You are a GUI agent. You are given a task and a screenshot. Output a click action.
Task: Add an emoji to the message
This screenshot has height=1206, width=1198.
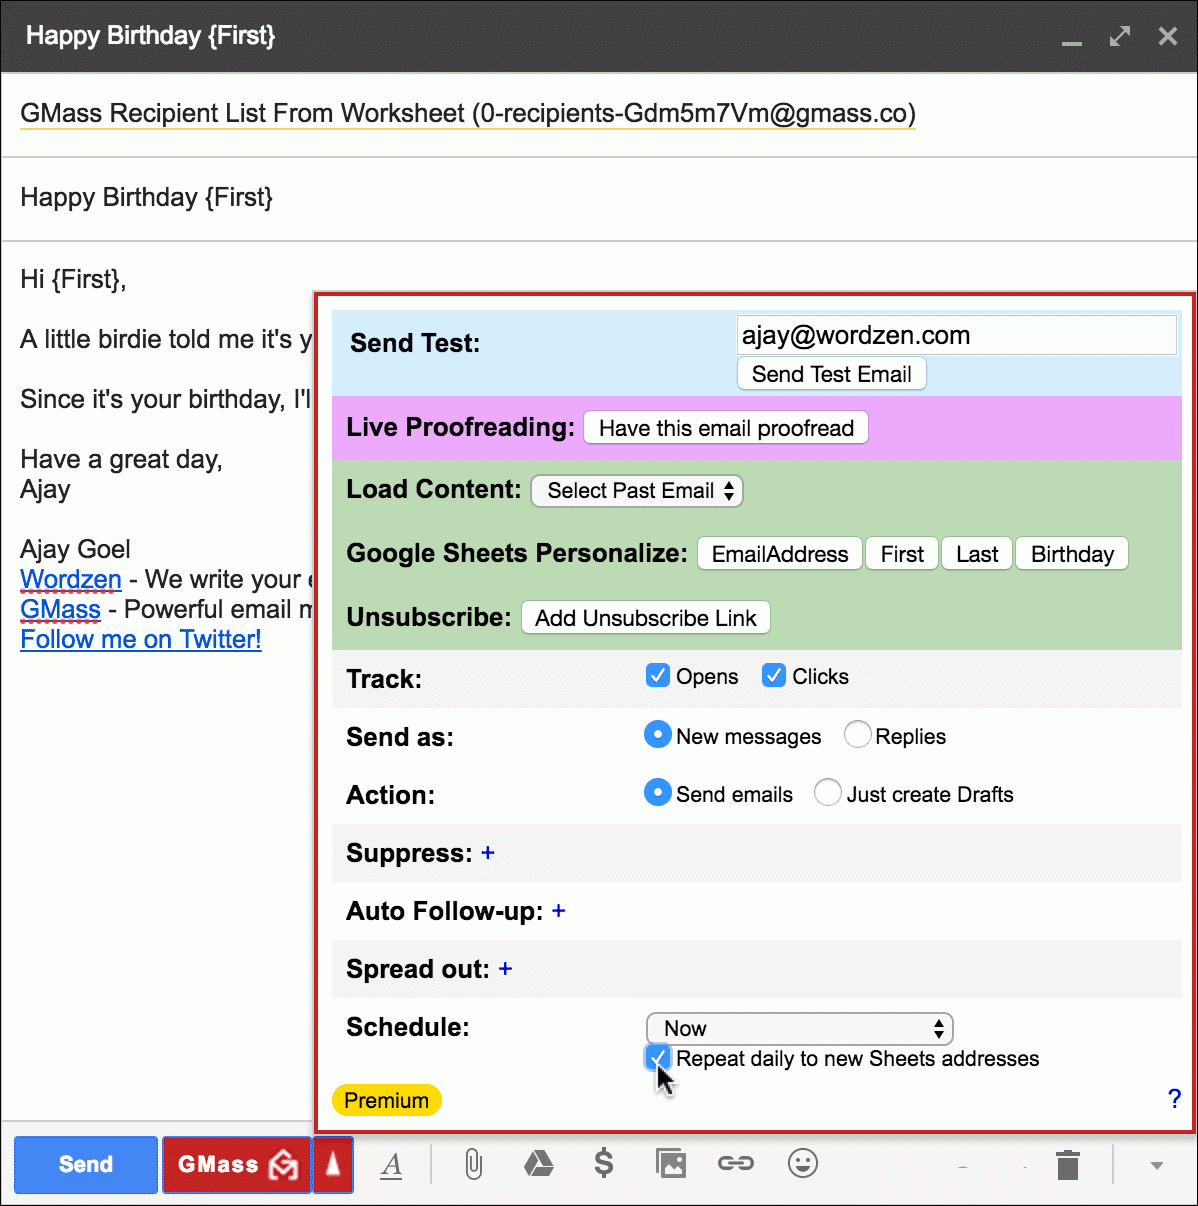point(802,1164)
